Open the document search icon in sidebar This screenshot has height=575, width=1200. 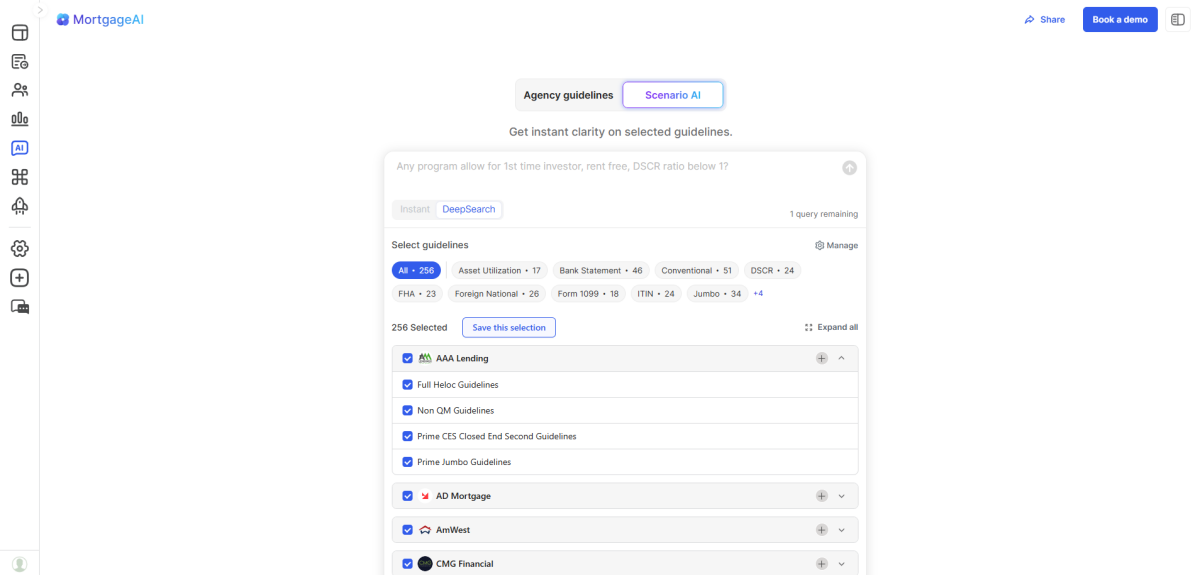point(19,62)
